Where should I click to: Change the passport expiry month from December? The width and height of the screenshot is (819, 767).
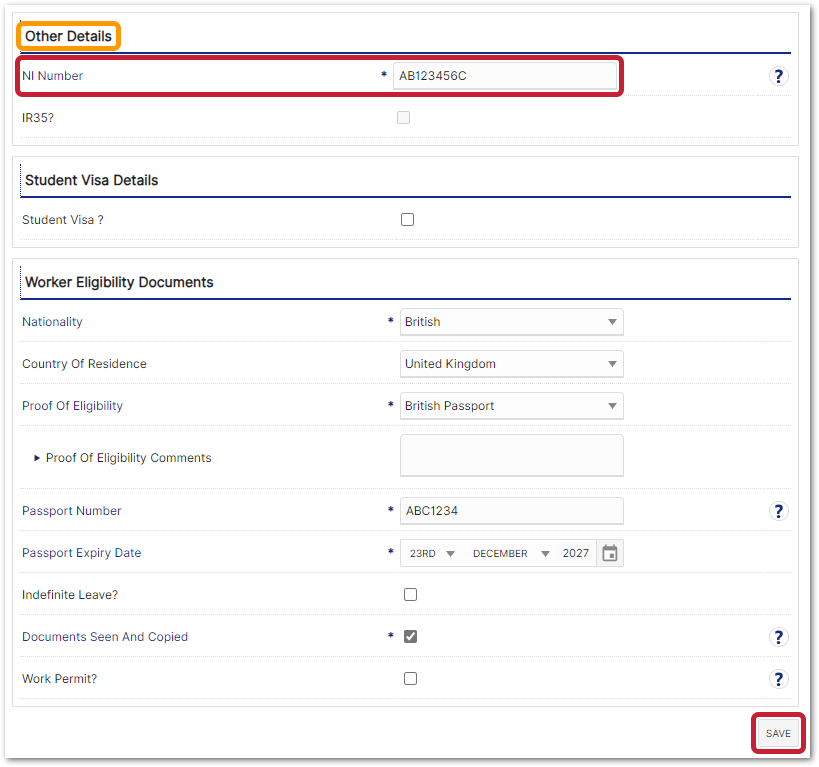(x=511, y=553)
